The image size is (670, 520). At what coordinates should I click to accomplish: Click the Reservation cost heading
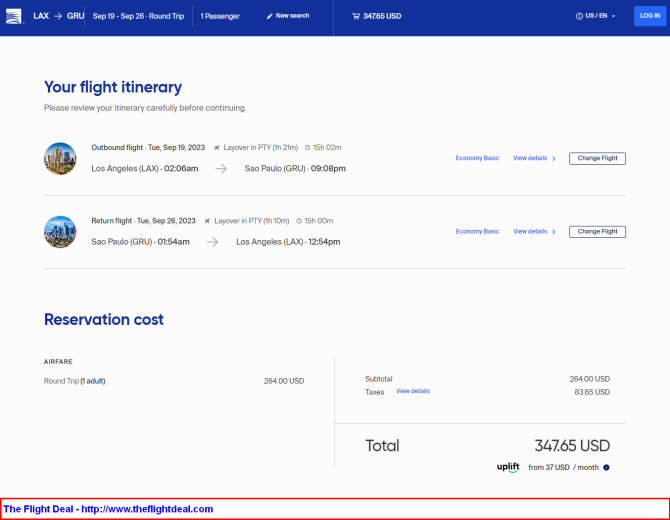tap(104, 319)
